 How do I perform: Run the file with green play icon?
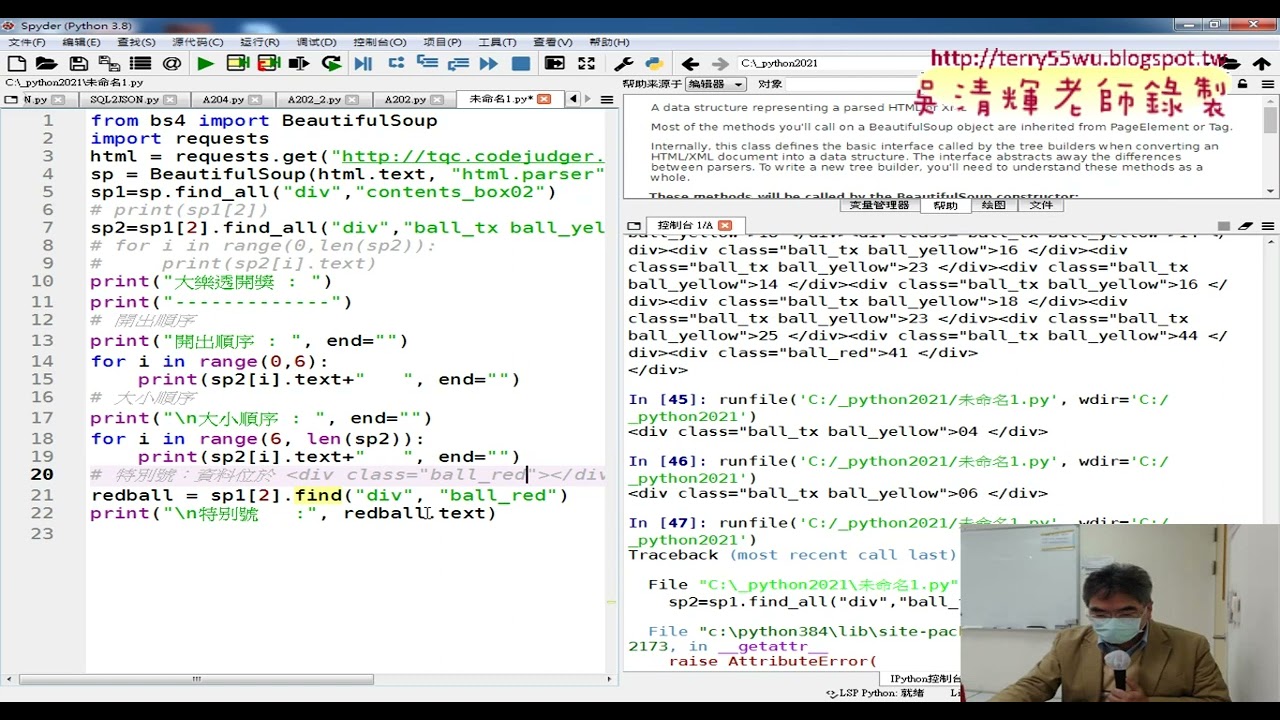click(205, 63)
